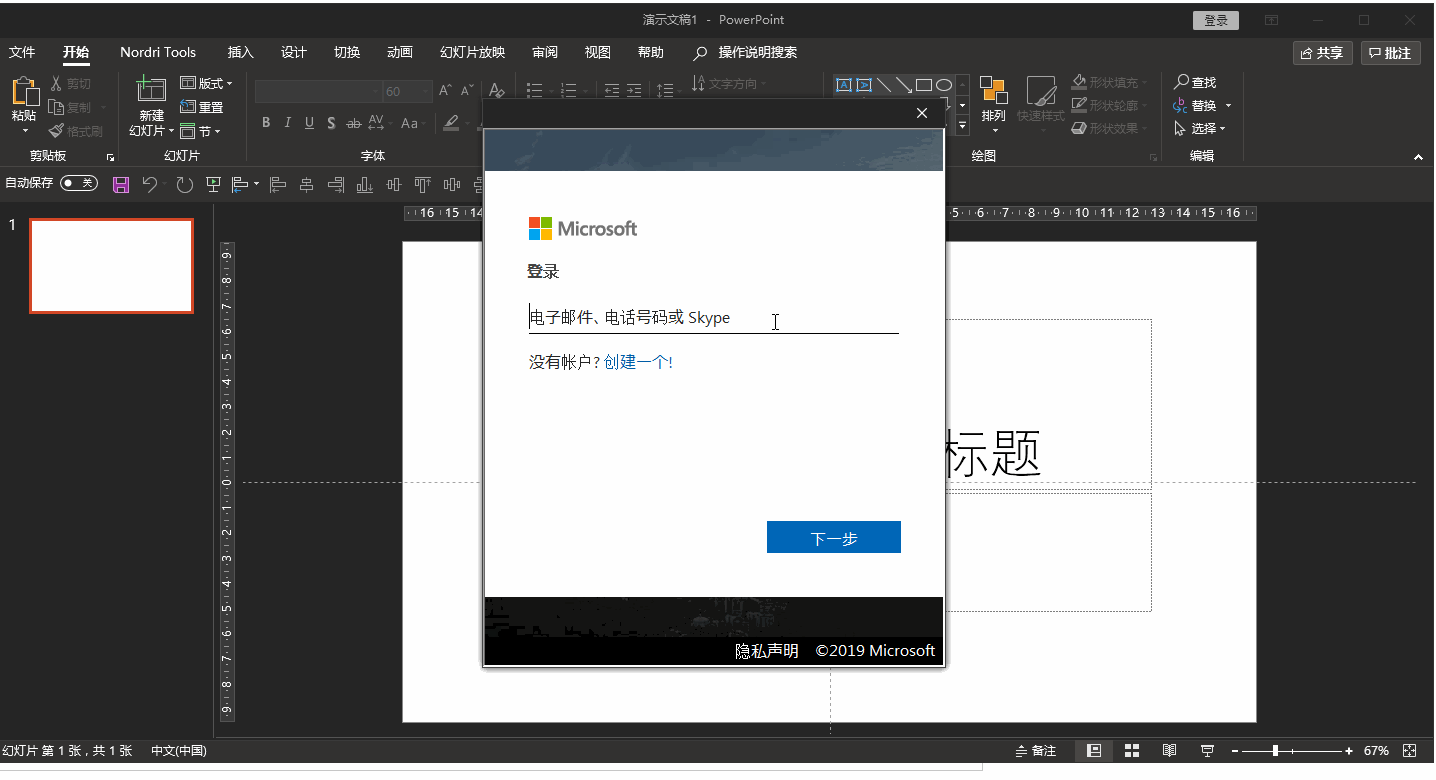Expand the shapes gallery More arrow
The image size is (1436, 780).
[x=963, y=126]
